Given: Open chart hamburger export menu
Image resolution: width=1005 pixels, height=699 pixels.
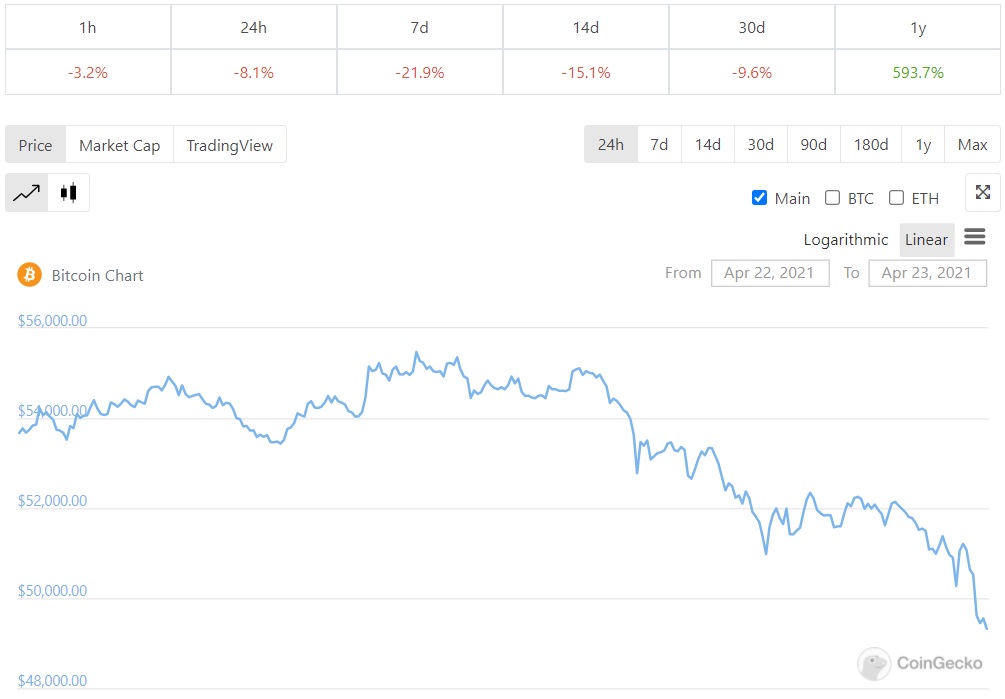Looking at the screenshot, I should click(x=975, y=238).
